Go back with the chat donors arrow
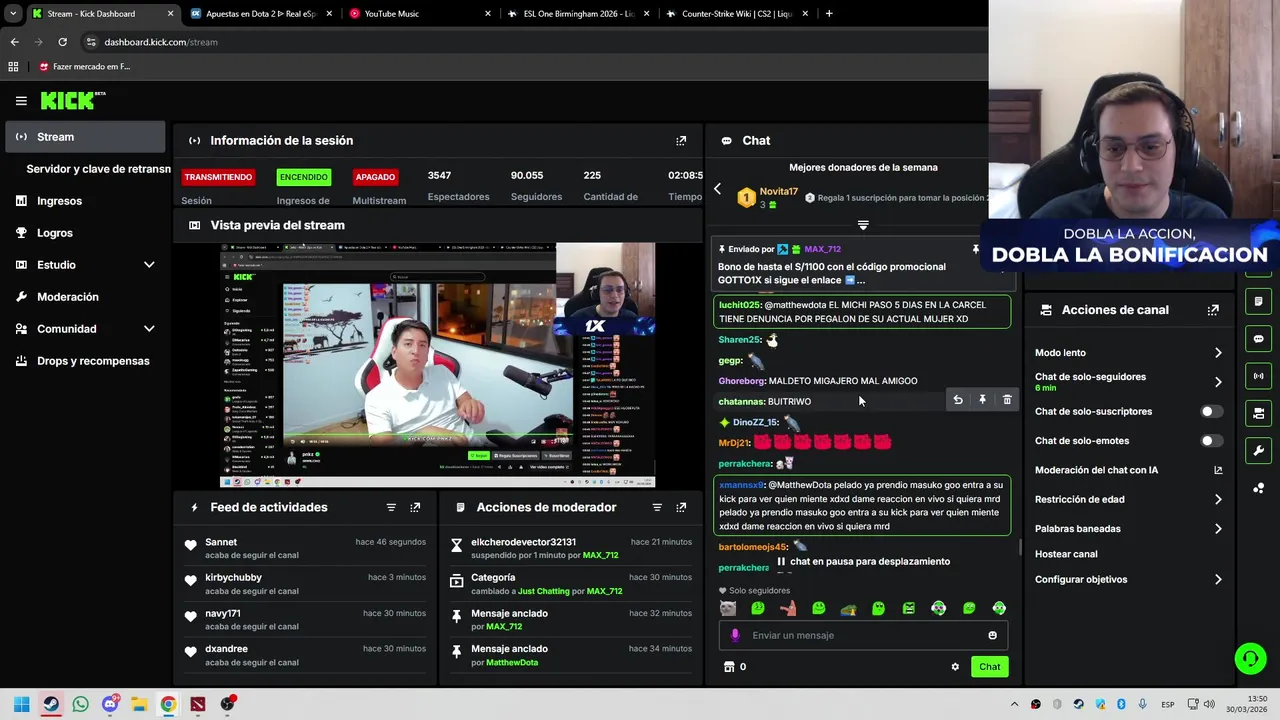 (x=717, y=189)
